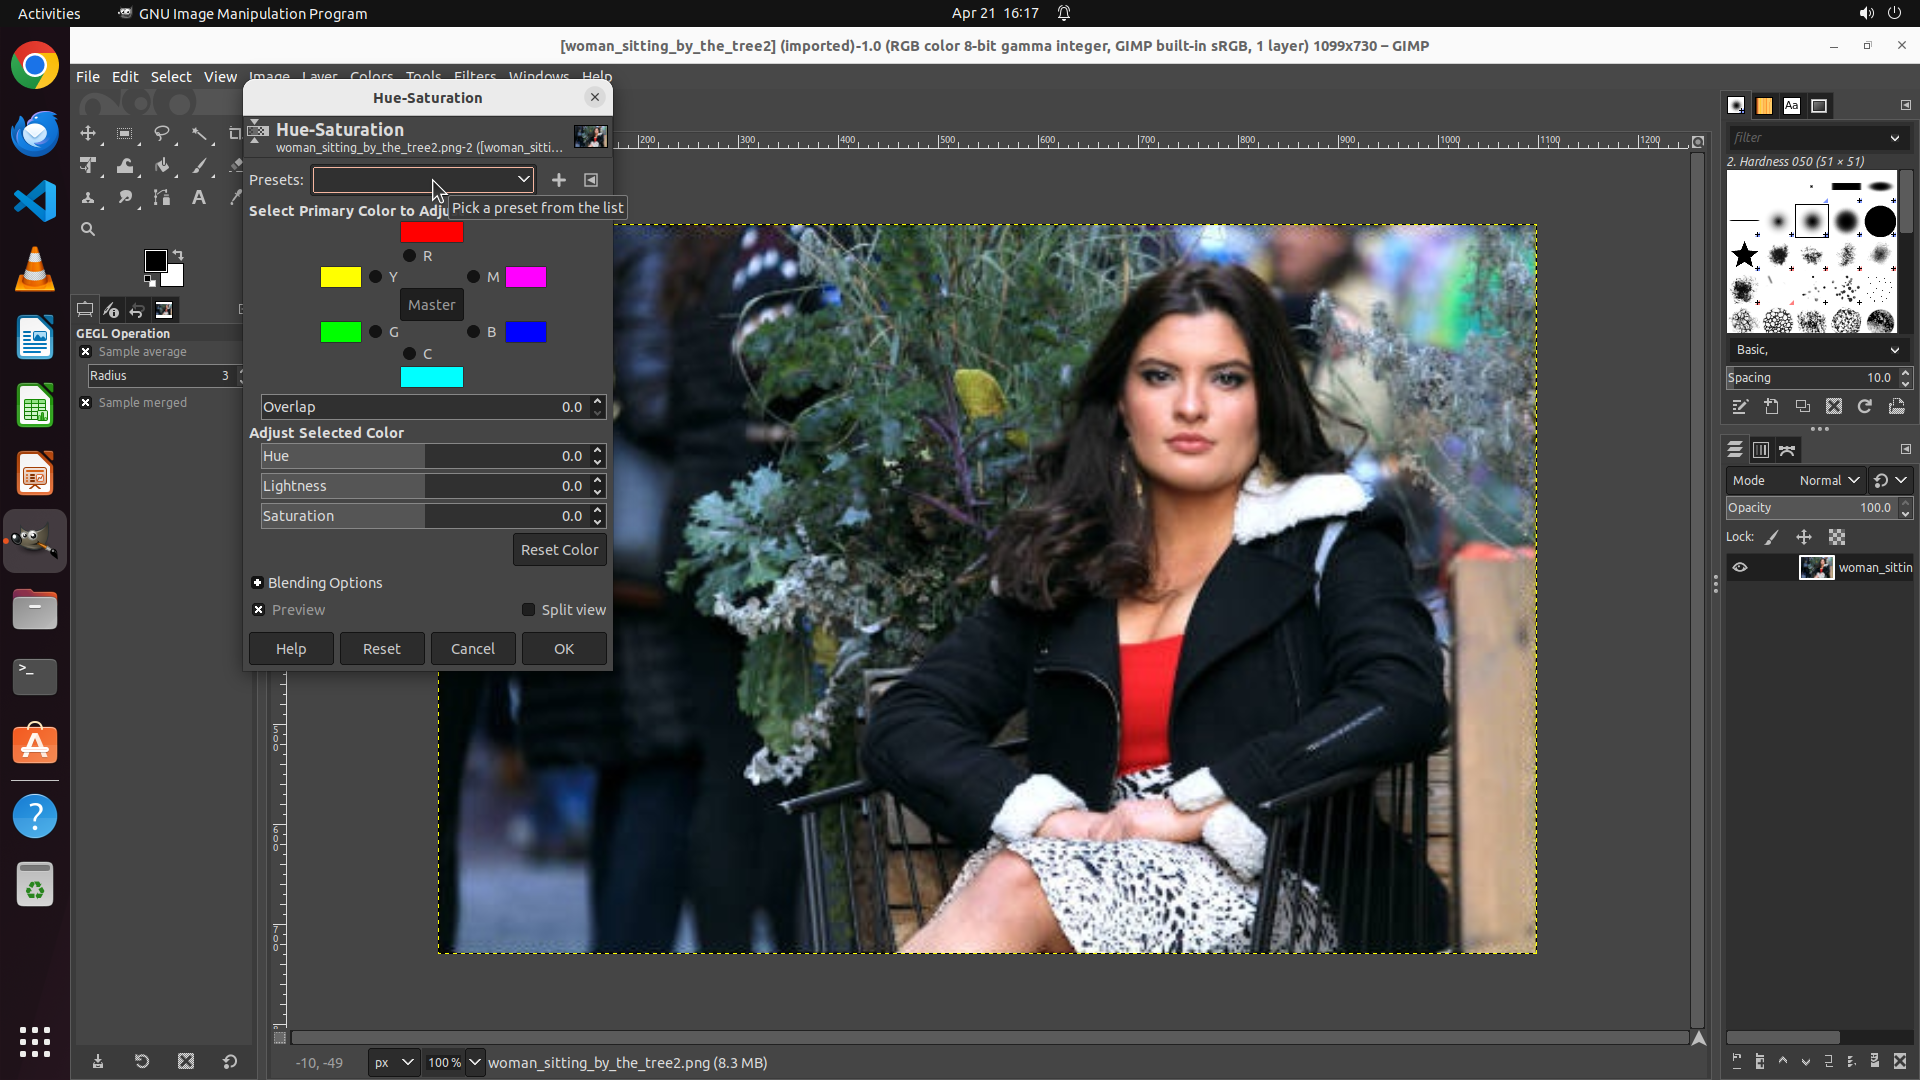The height and width of the screenshot is (1080, 1920).
Task: Expand the Blending Options section
Action: pos(258,583)
